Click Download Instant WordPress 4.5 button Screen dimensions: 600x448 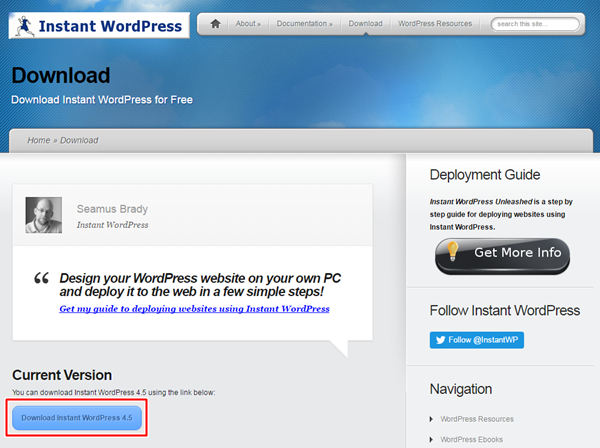click(77, 418)
